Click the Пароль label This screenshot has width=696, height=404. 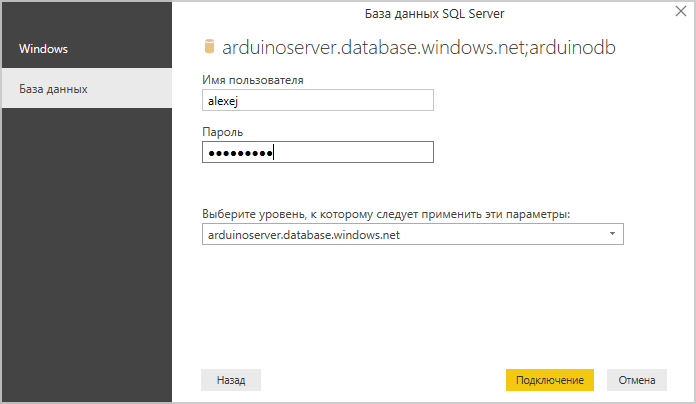point(222,132)
